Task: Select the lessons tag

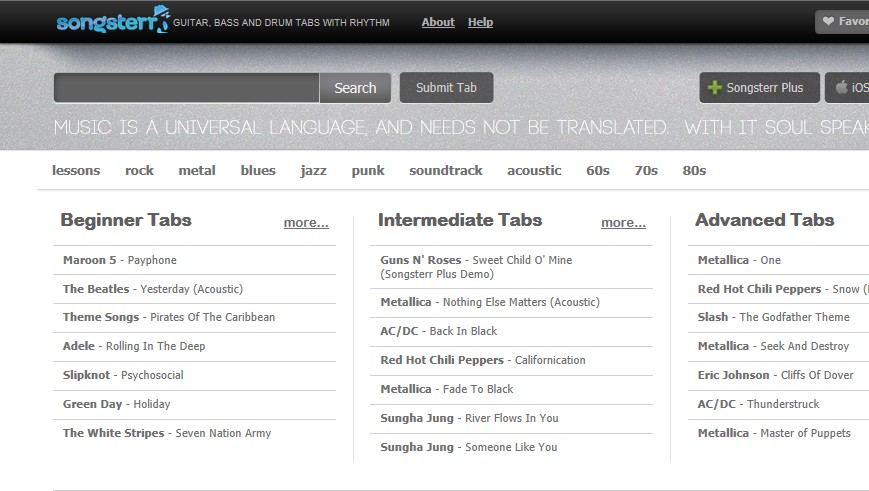Action: click(76, 170)
